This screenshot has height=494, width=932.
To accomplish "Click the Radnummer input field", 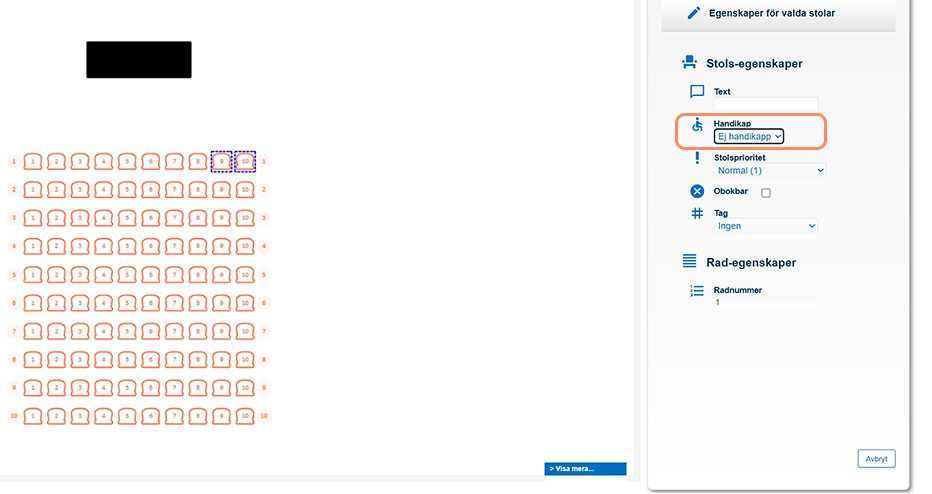I will (x=766, y=302).
